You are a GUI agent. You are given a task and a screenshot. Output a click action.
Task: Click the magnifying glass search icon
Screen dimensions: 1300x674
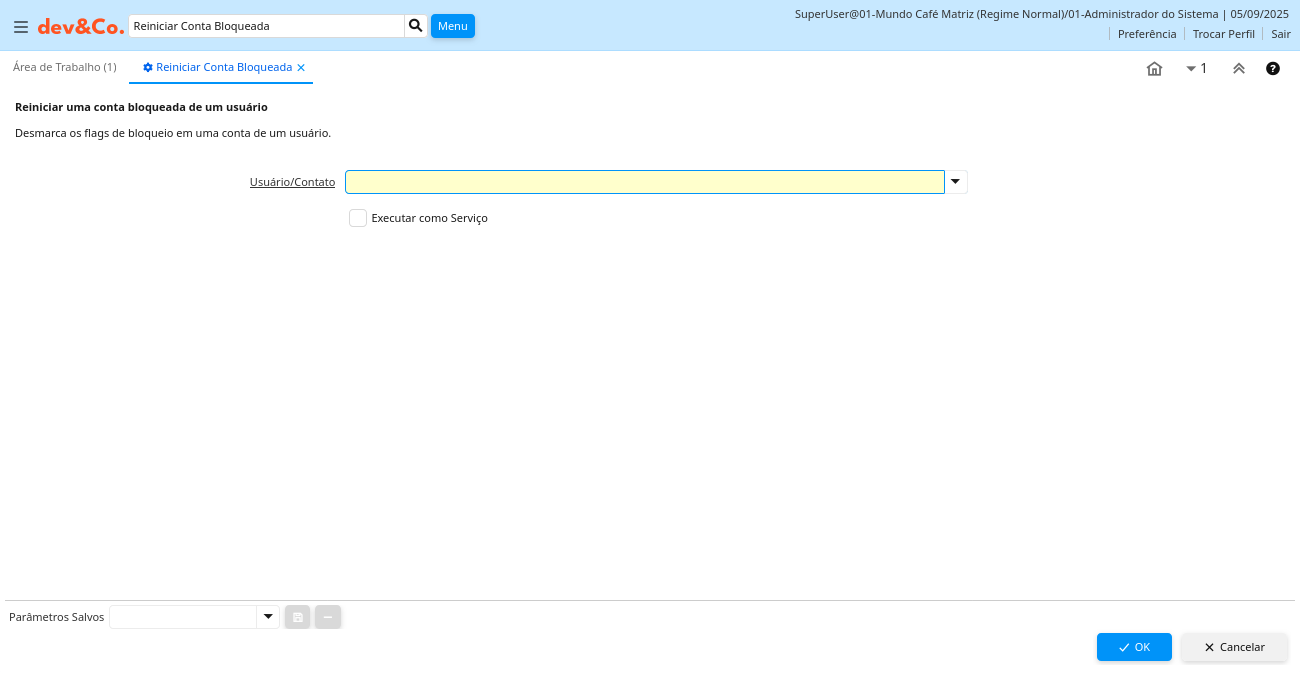pos(416,26)
